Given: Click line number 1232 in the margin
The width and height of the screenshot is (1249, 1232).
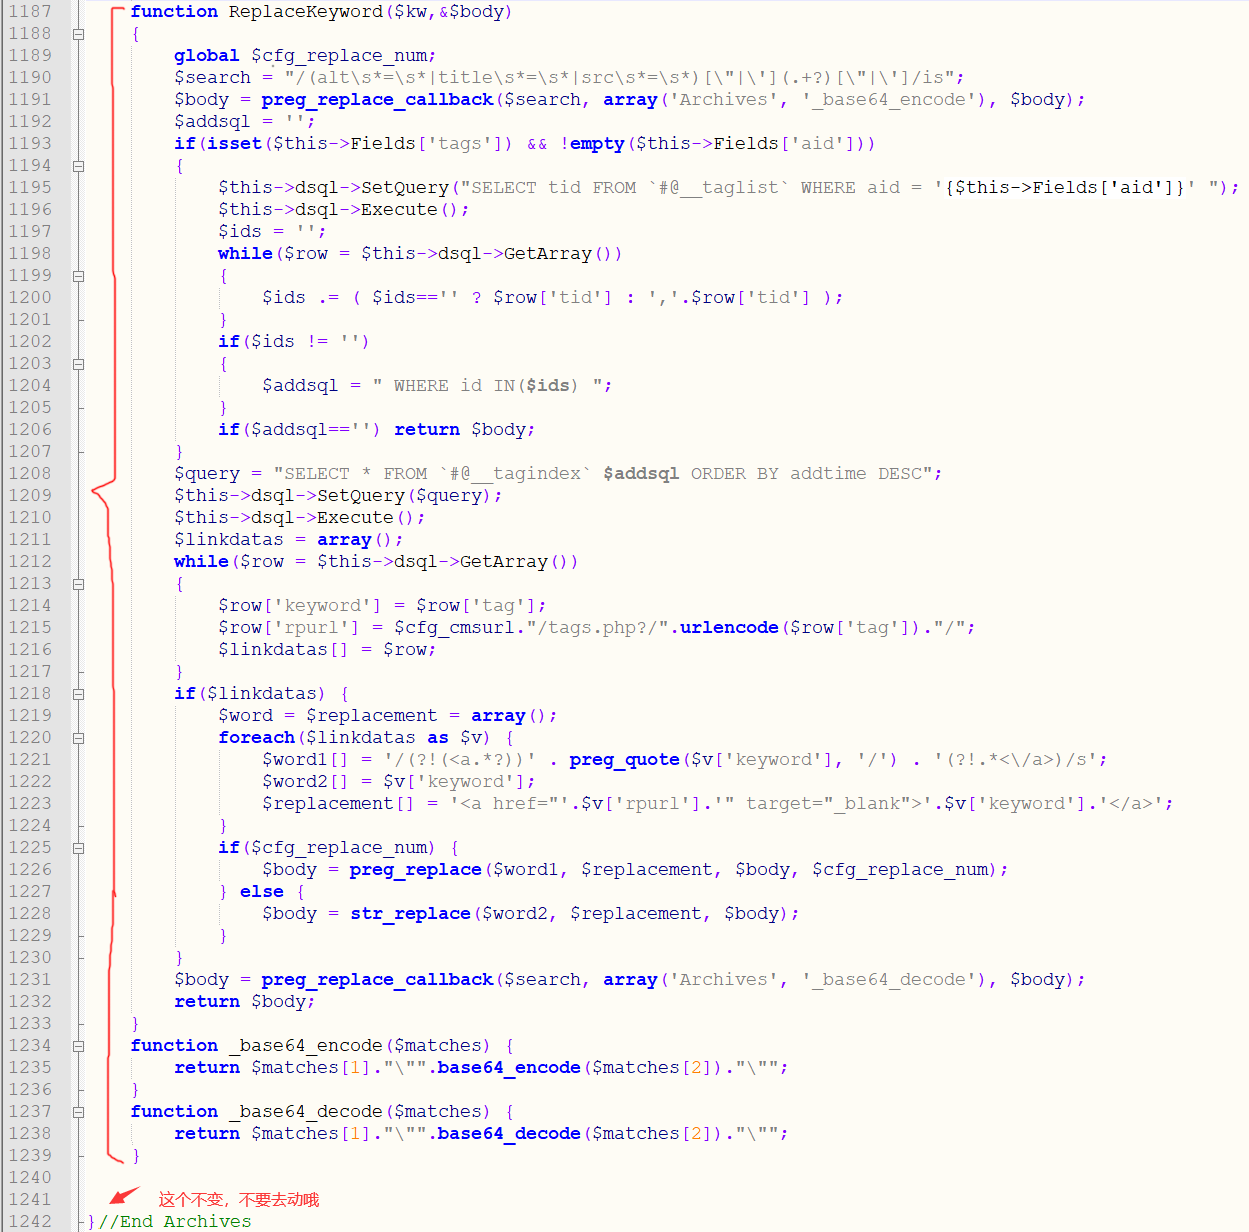Looking at the screenshot, I should click(x=30, y=1002).
